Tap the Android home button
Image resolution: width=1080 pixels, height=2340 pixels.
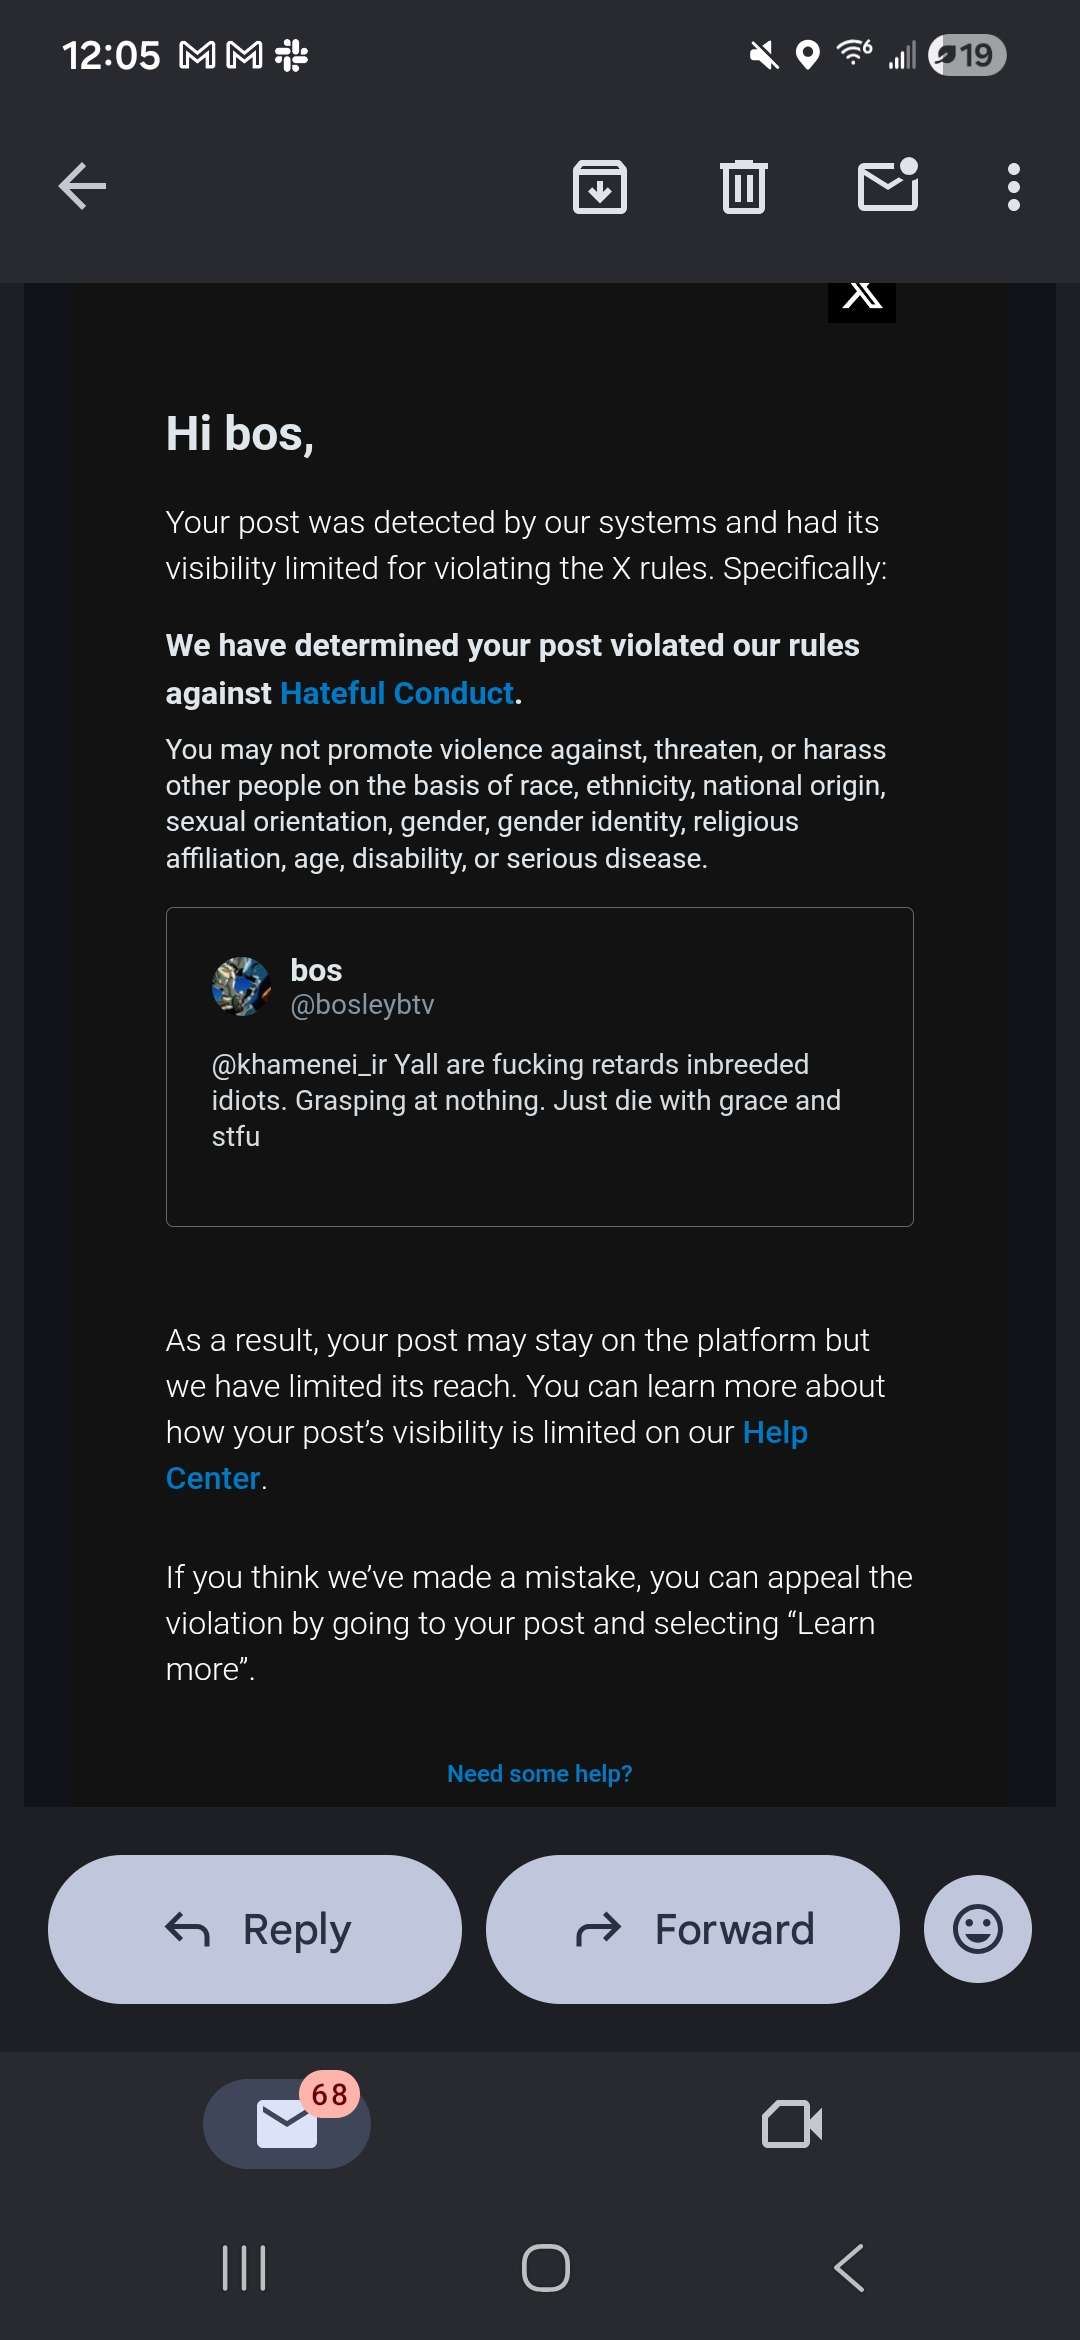pos(546,2267)
